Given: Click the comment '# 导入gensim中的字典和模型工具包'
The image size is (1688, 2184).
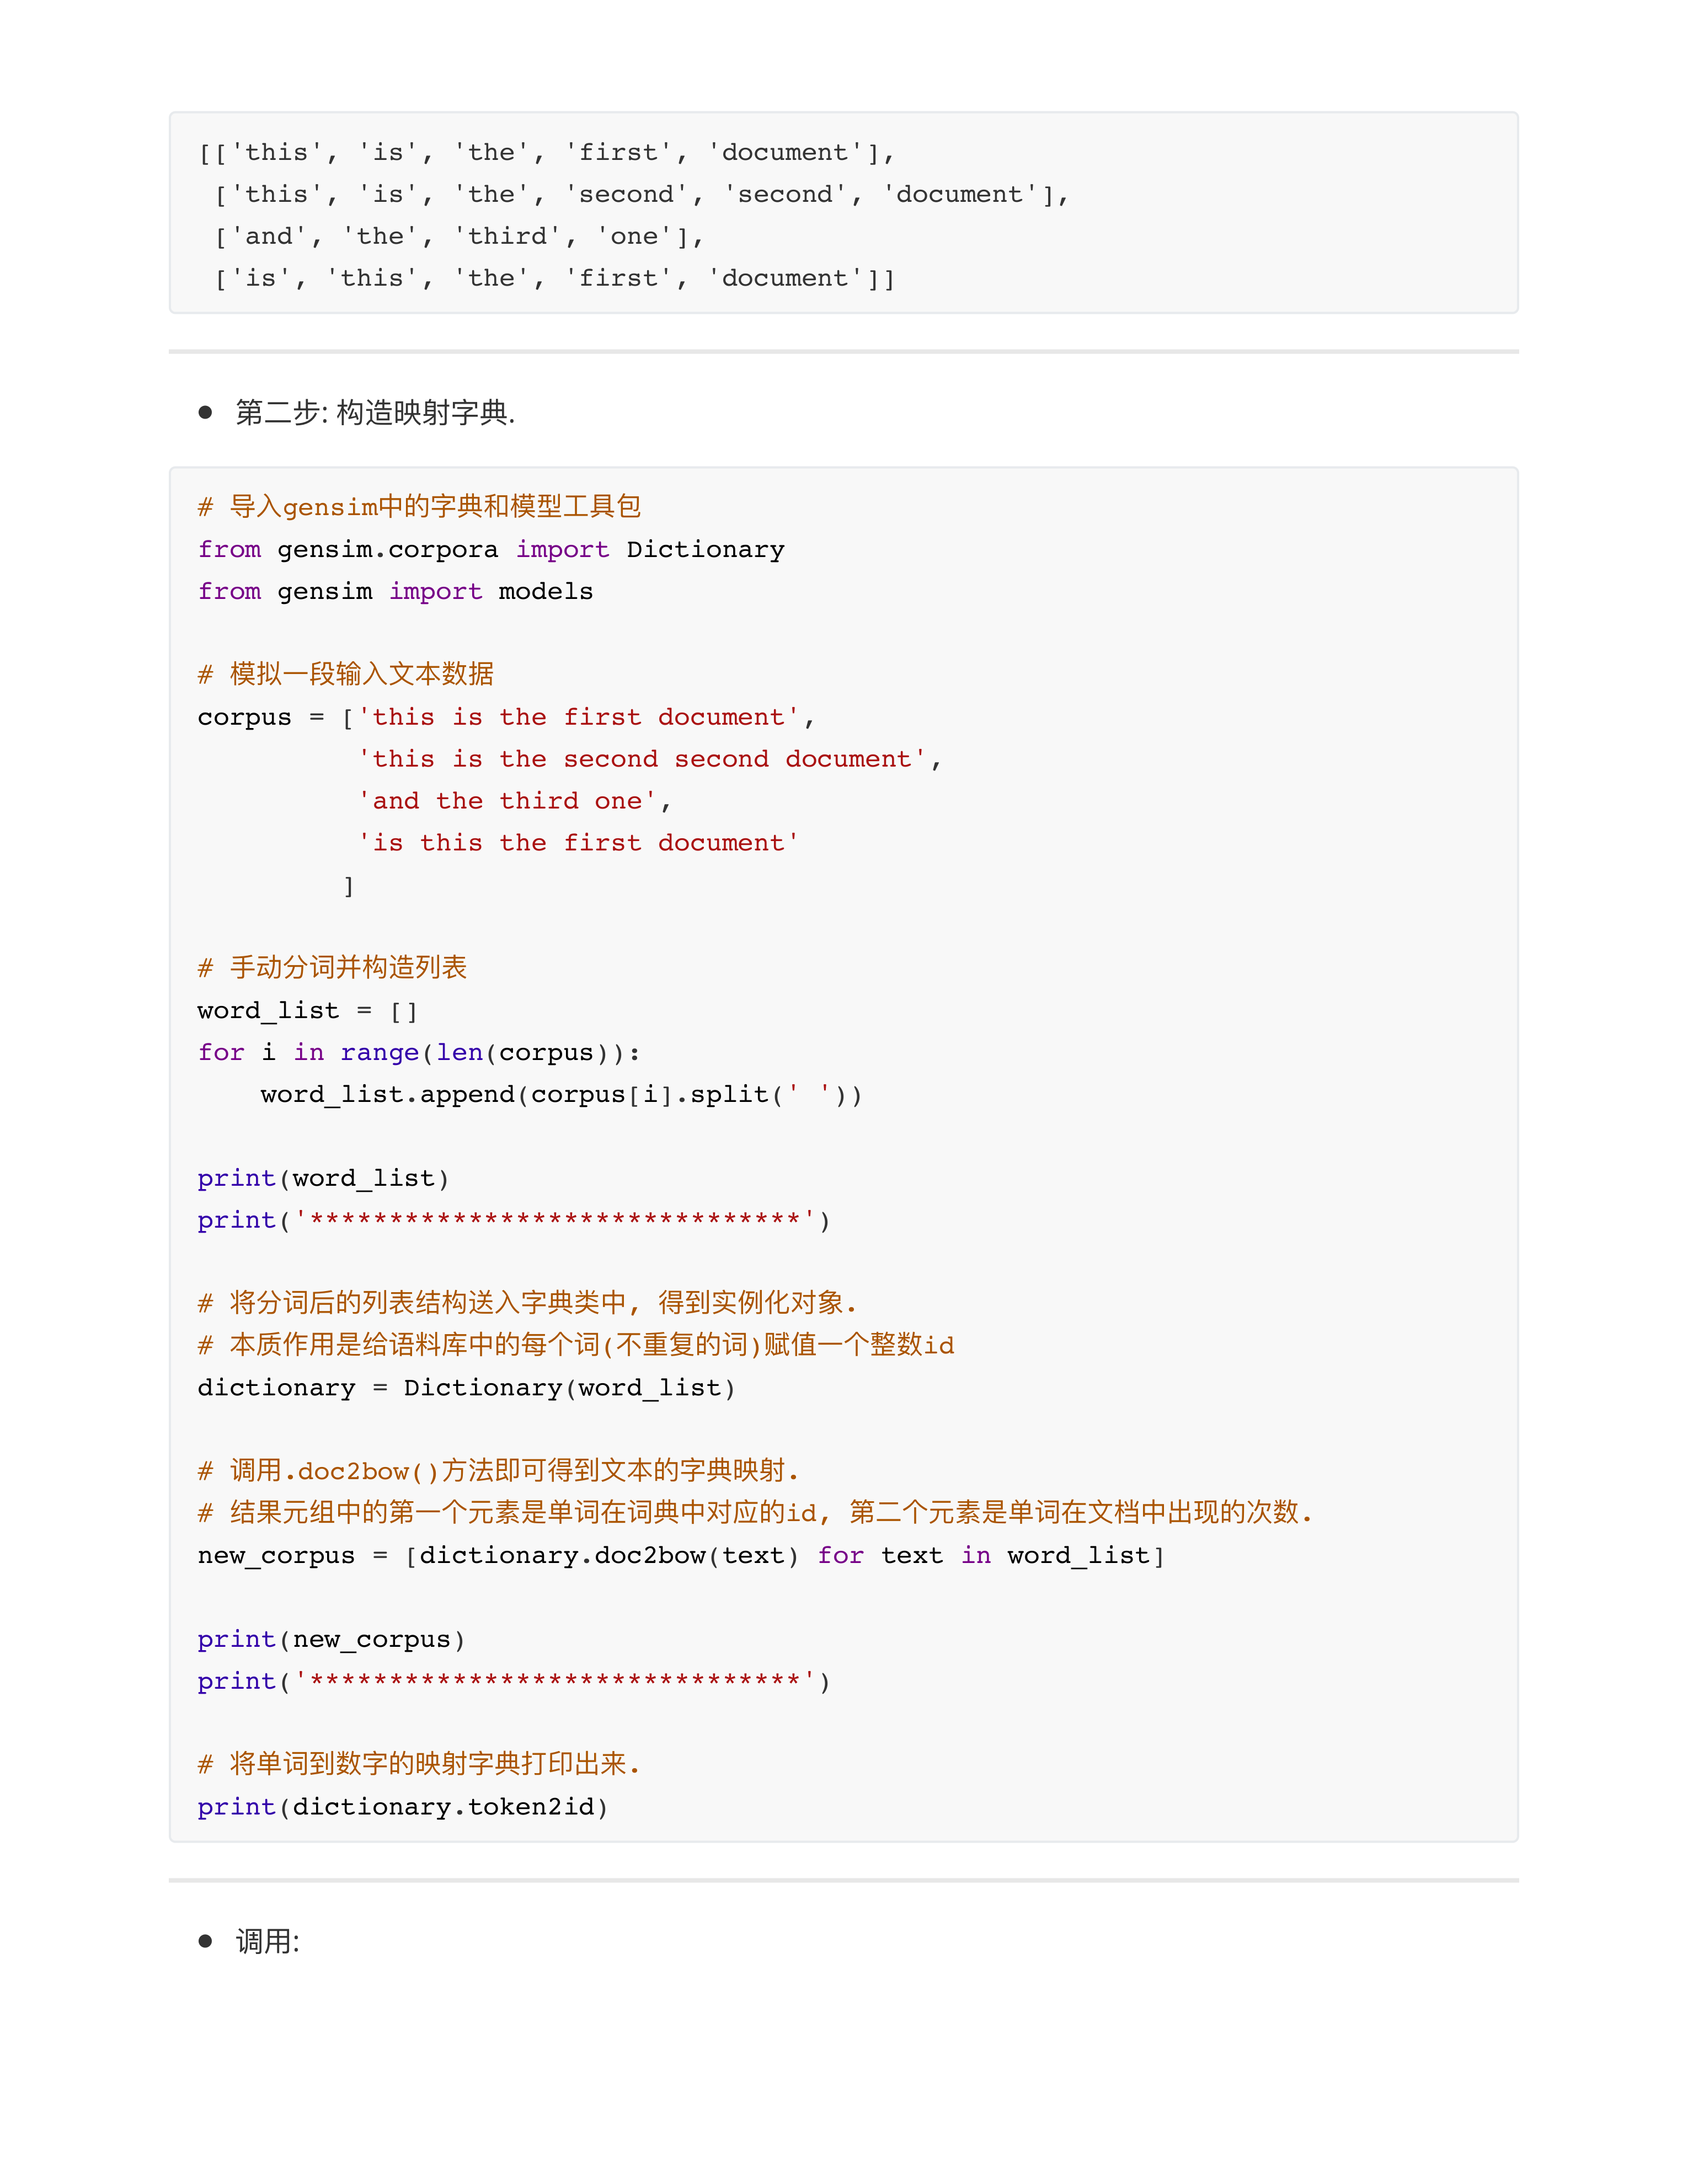Looking at the screenshot, I should 418,507.
